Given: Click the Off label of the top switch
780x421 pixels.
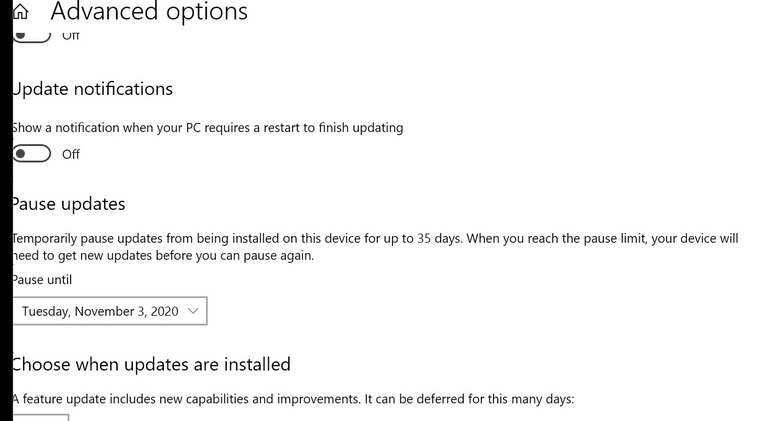Looking at the screenshot, I should pos(71,36).
